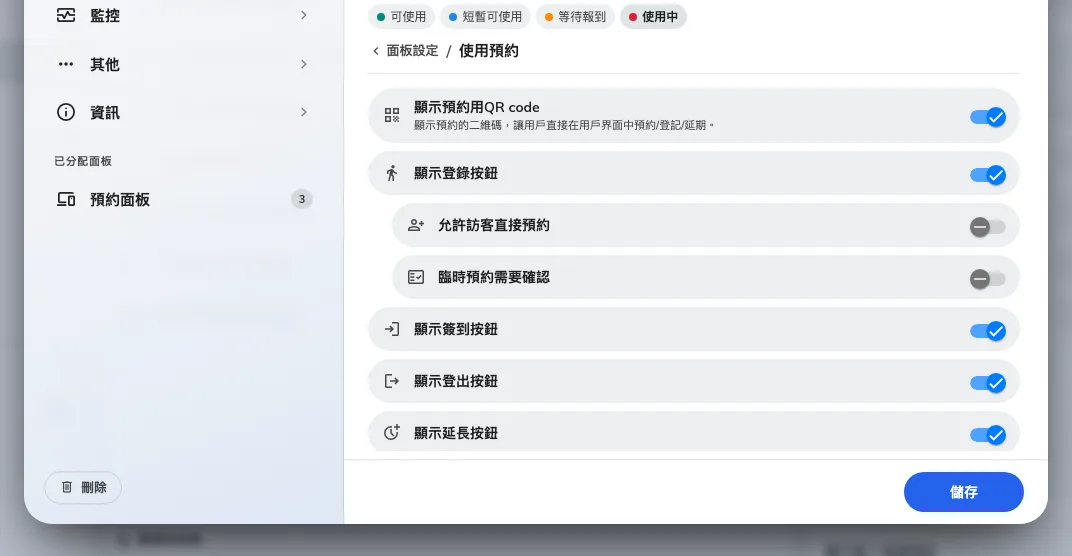Image resolution: width=1072 pixels, height=556 pixels.
Task: Open the 監控 menu item
Action: [x=182, y=15]
